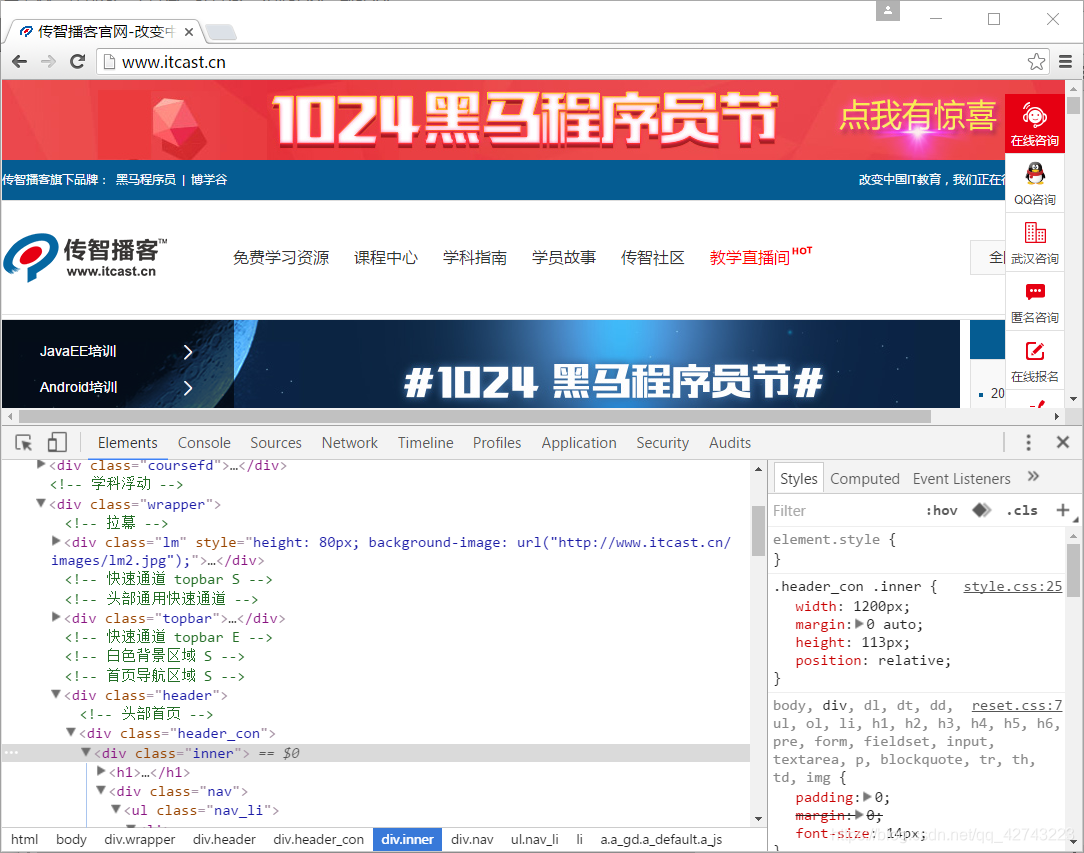Select ul.nav_li in the breadcrumb
This screenshot has width=1084, height=853.
534,839
